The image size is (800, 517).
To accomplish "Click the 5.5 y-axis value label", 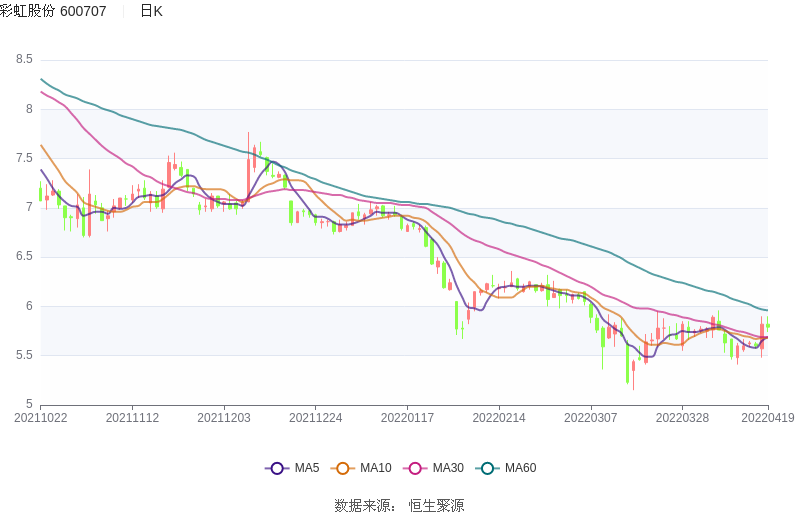I will click(x=24, y=355).
